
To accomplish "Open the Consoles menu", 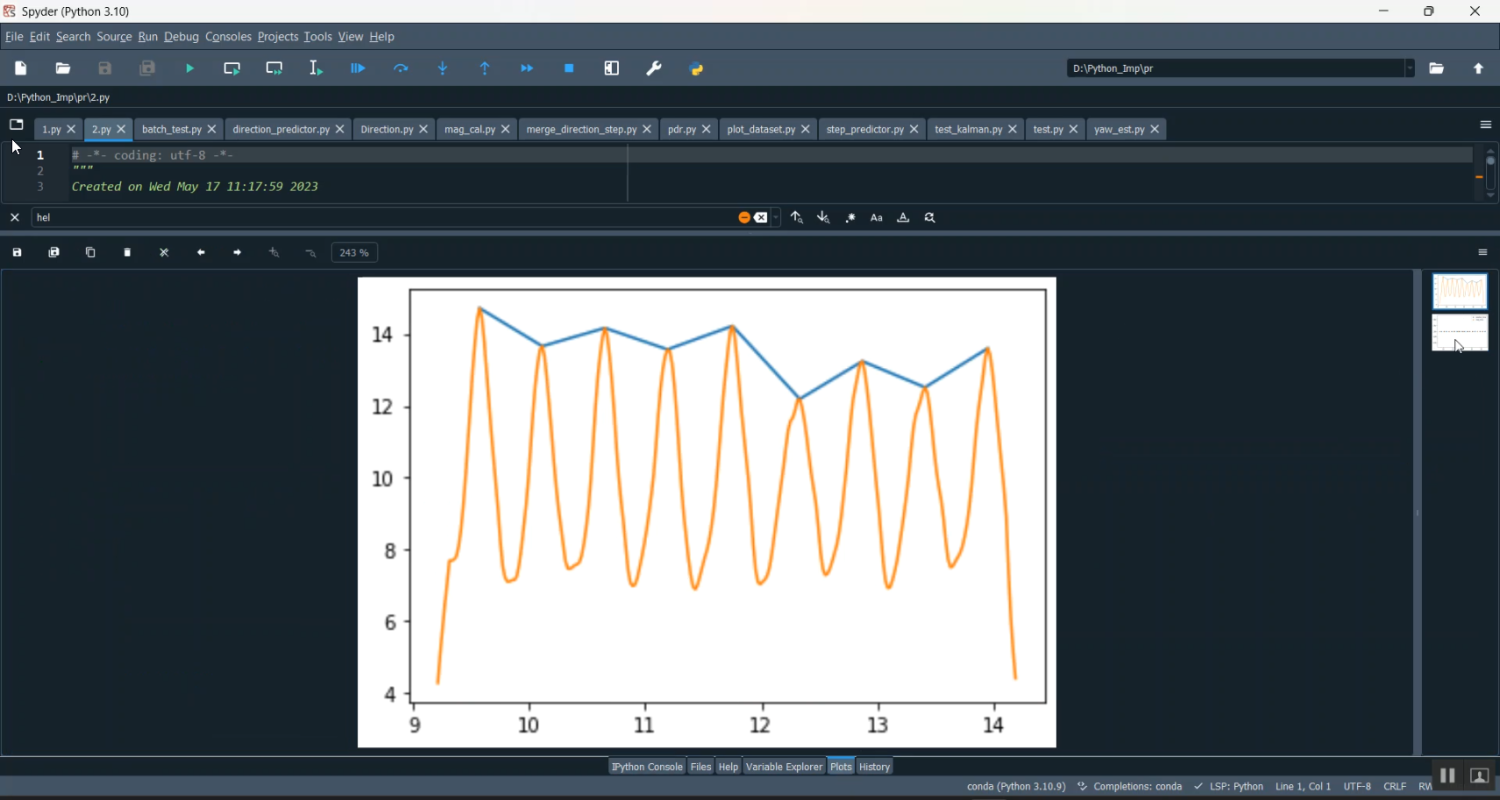I will 228,37.
